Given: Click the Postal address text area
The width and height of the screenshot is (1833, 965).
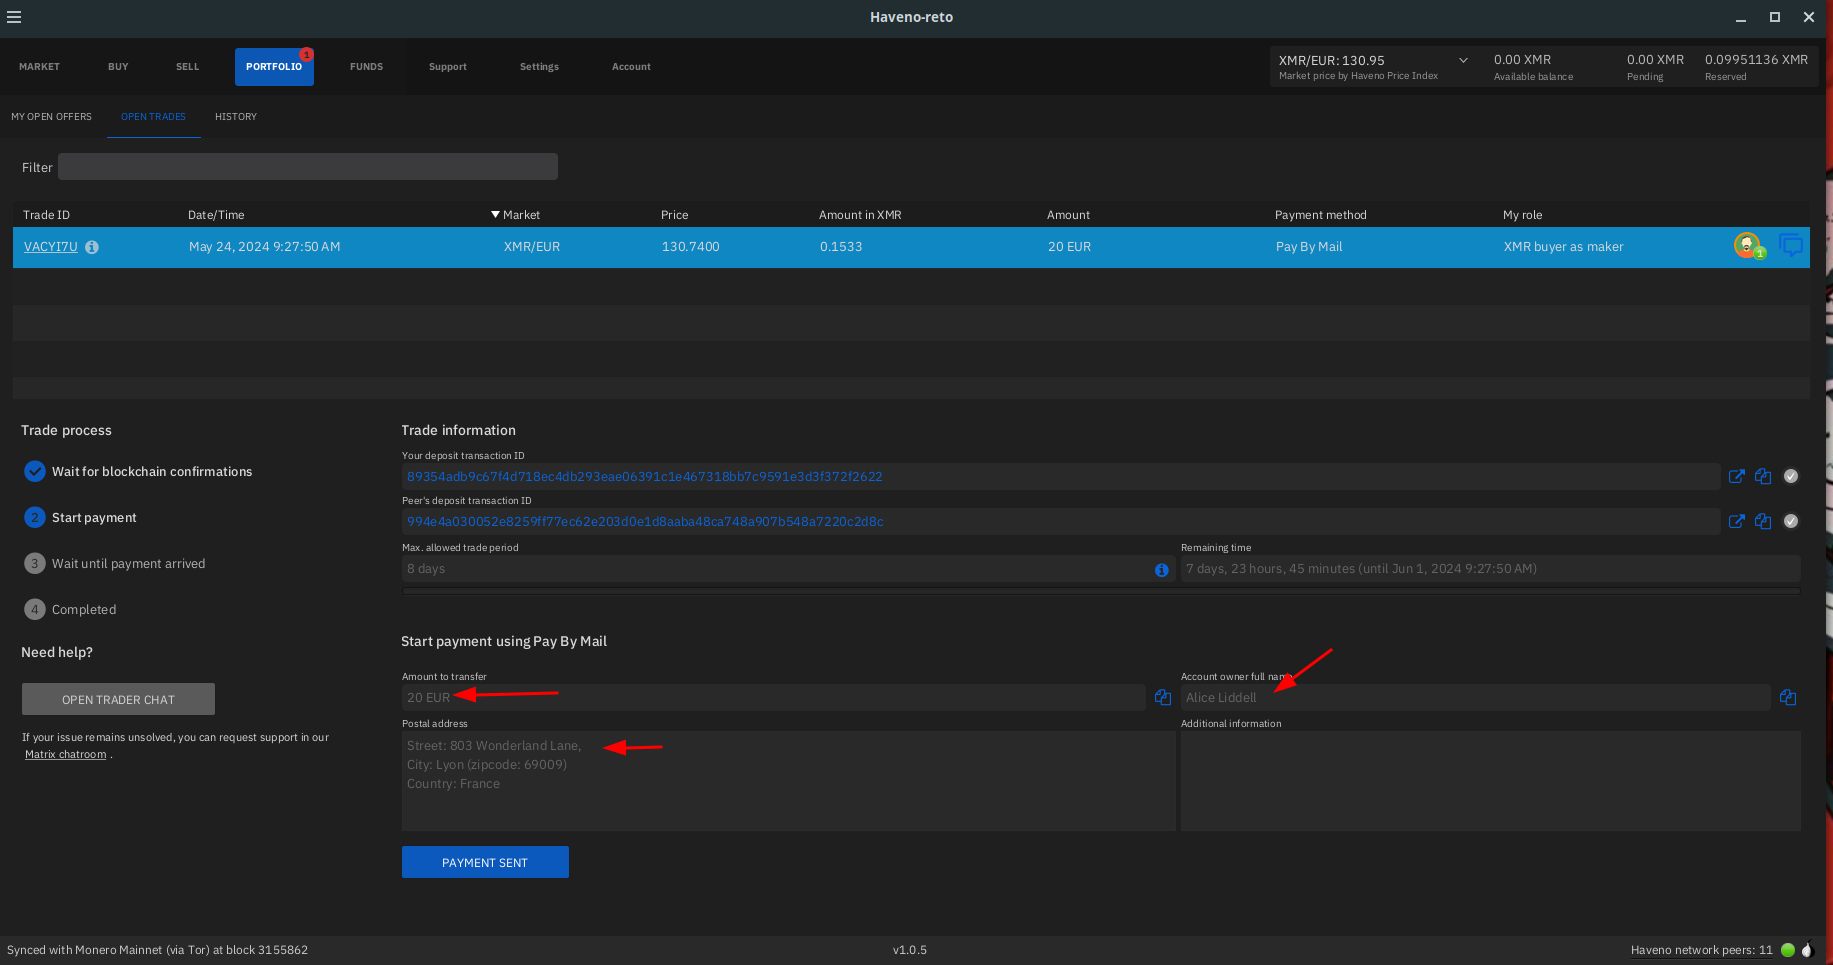Looking at the screenshot, I should [788, 781].
